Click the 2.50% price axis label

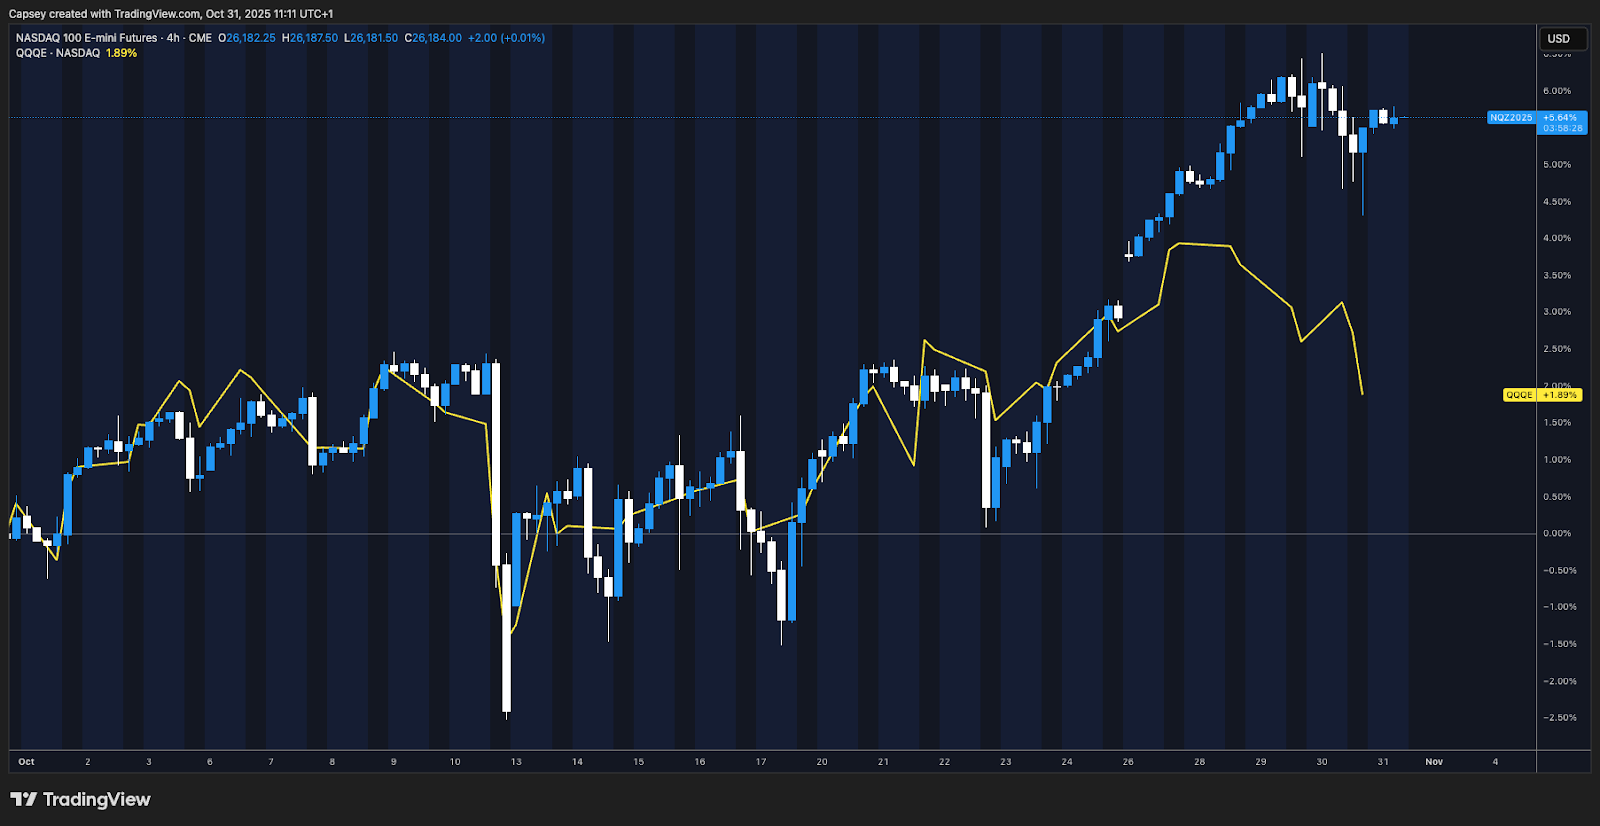pos(1557,349)
